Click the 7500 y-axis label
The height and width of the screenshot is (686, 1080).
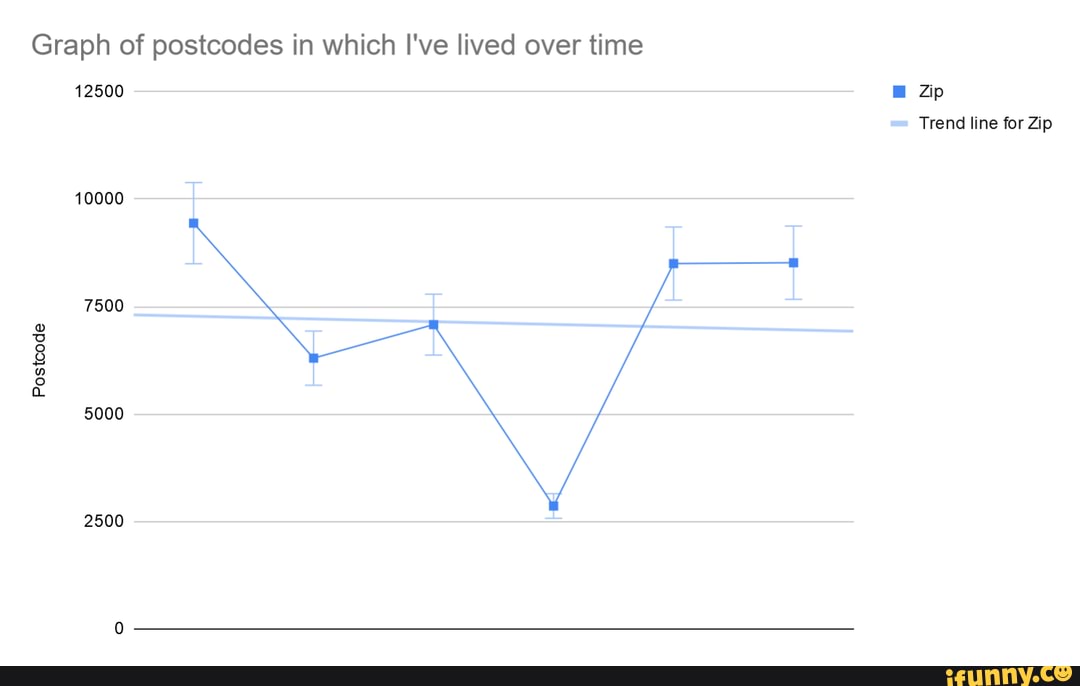point(103,306)
